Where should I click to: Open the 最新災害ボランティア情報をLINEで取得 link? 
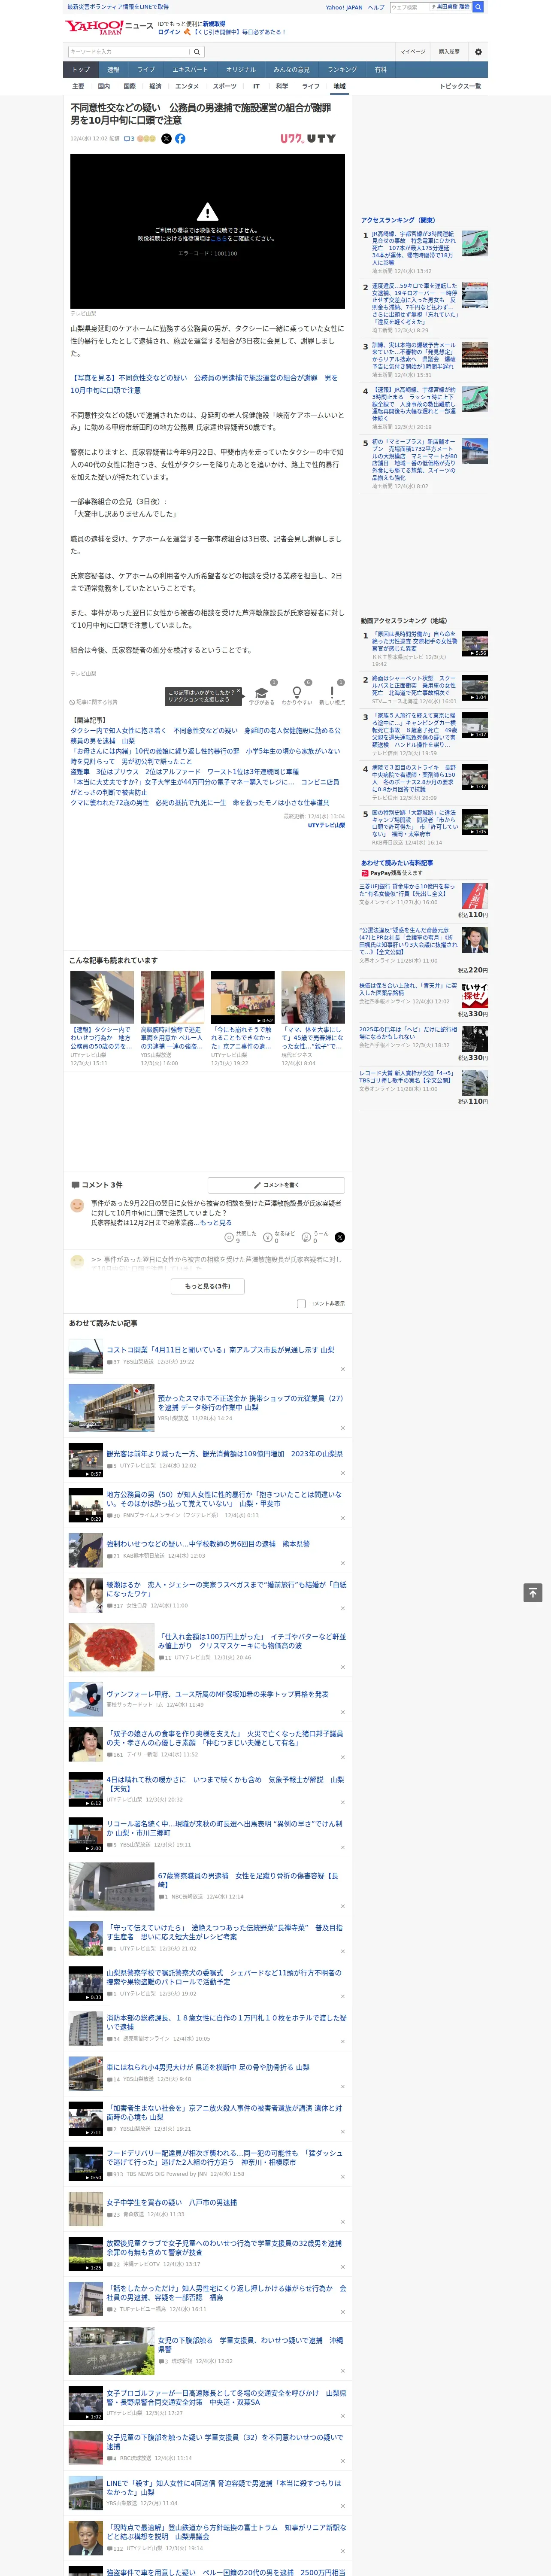(118, 6)
